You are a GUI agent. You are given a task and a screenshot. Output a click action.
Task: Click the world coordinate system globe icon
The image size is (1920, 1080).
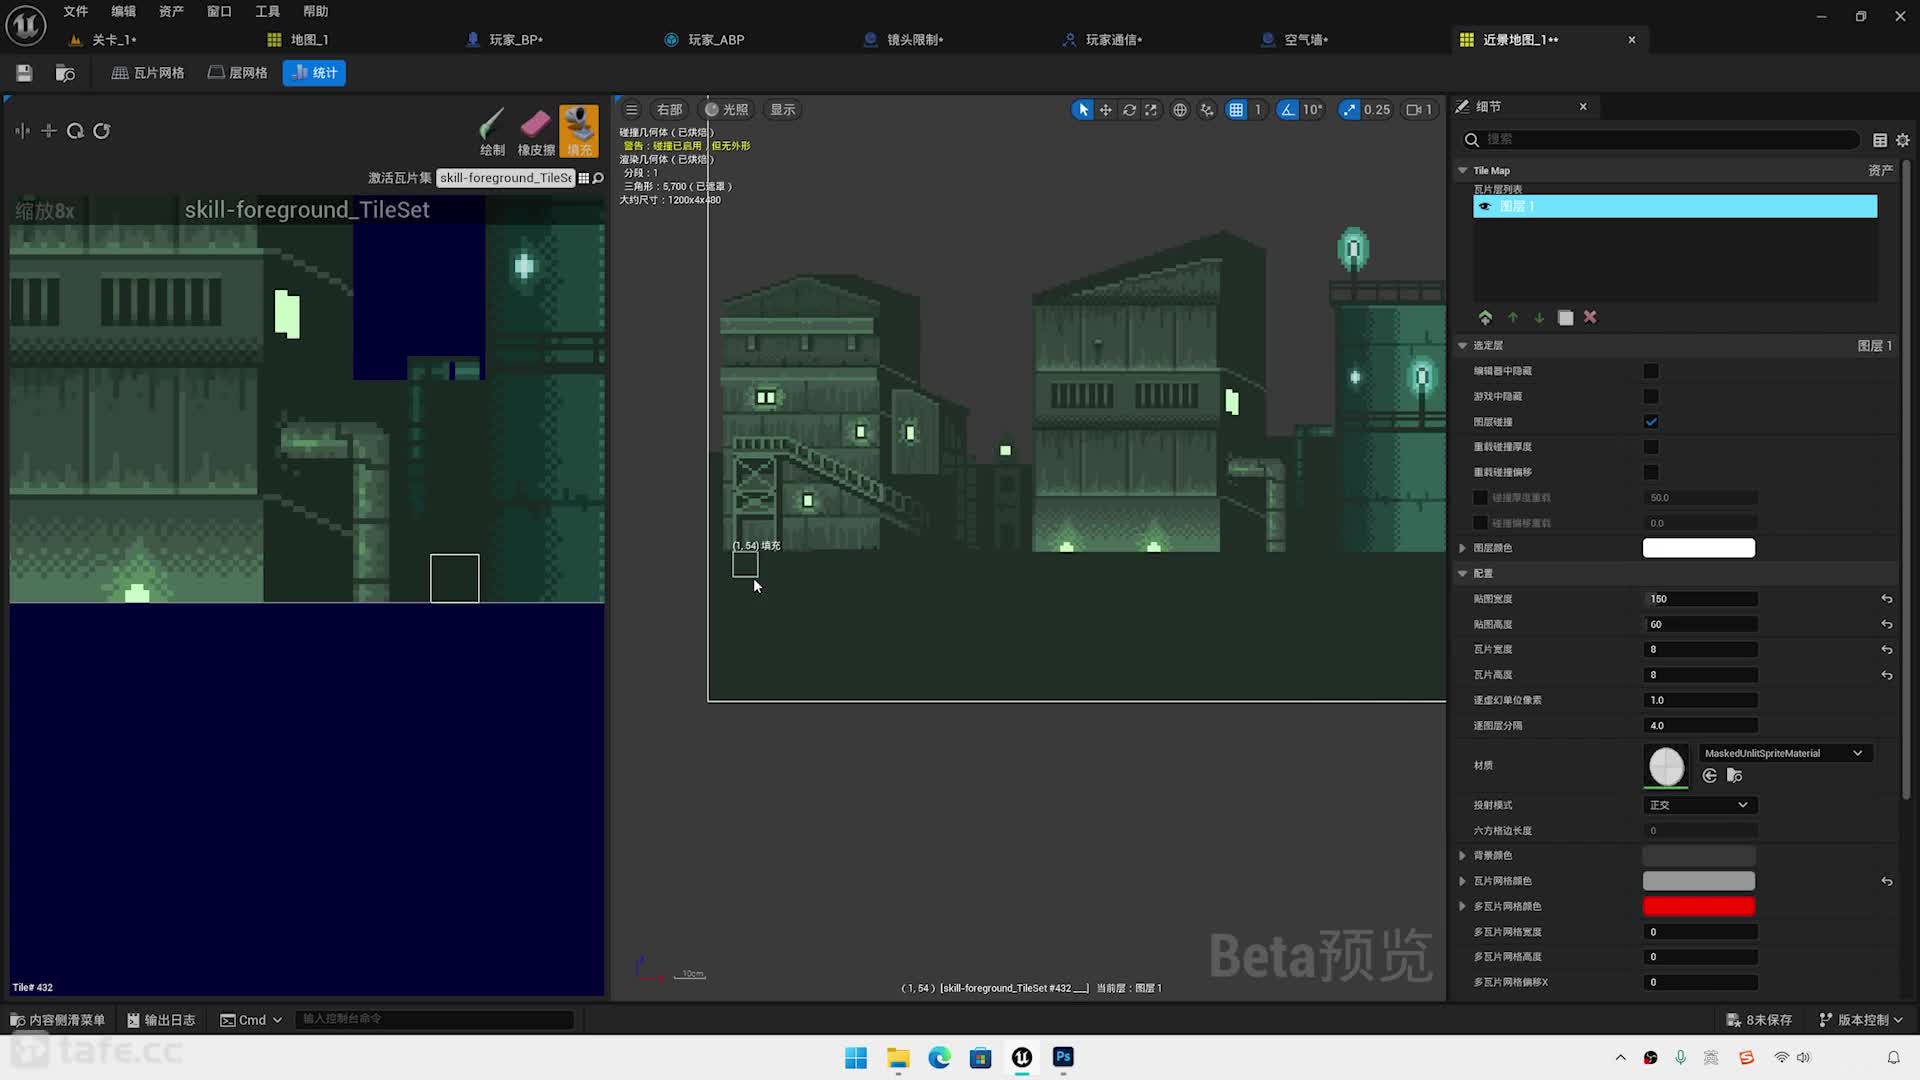point(1180,110)
